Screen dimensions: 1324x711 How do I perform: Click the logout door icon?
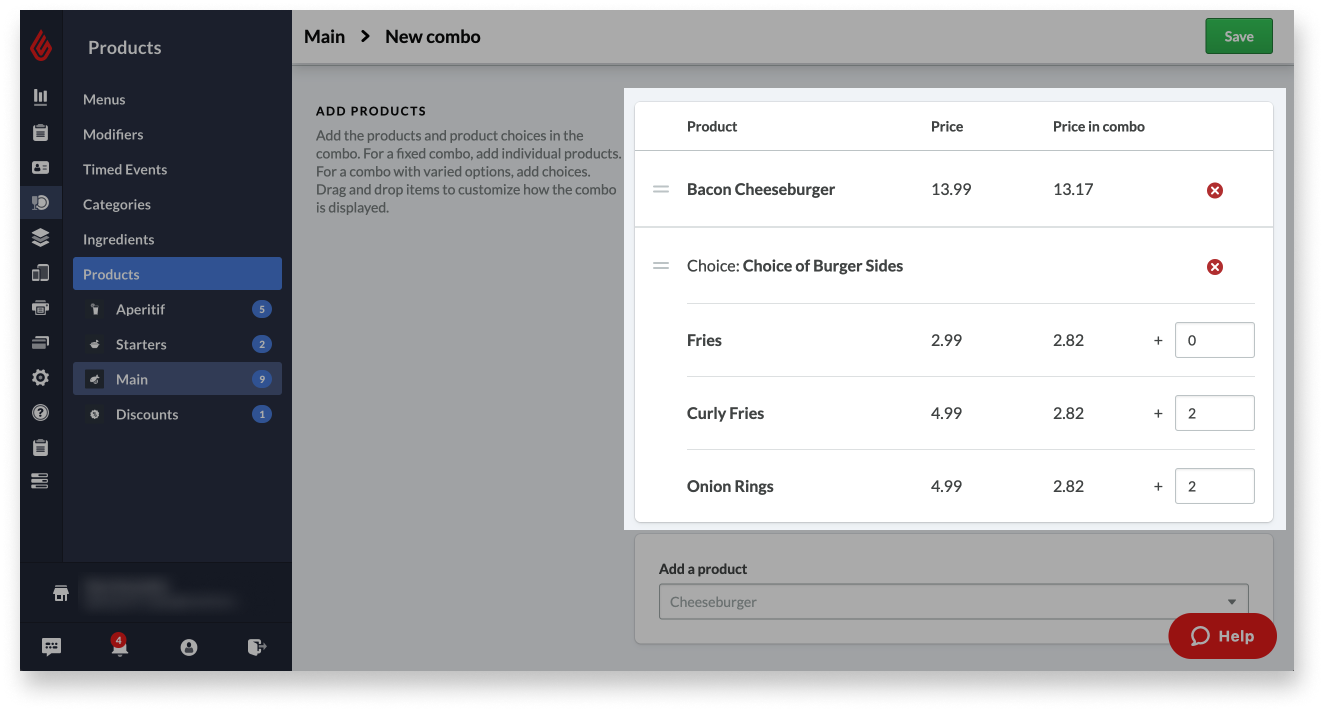(257, 647)
